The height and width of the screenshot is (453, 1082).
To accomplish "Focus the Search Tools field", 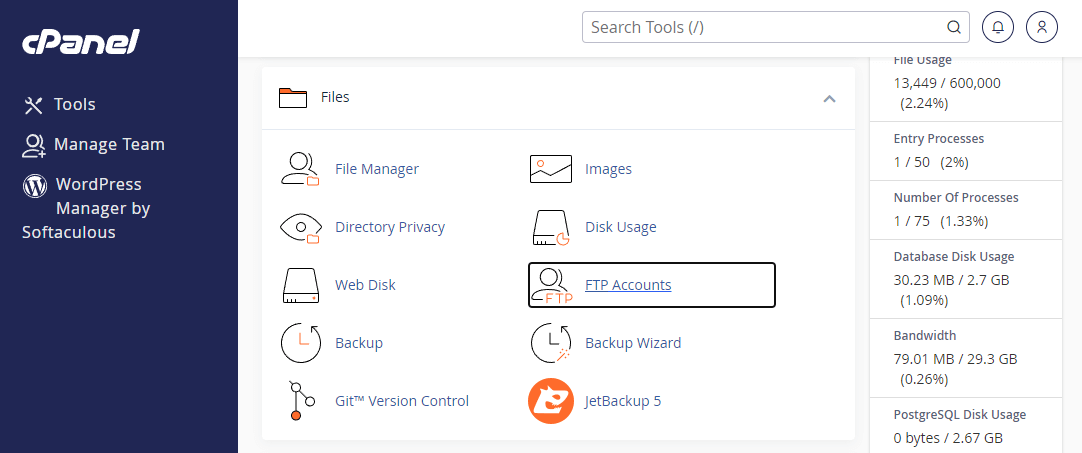I will 776,27.
